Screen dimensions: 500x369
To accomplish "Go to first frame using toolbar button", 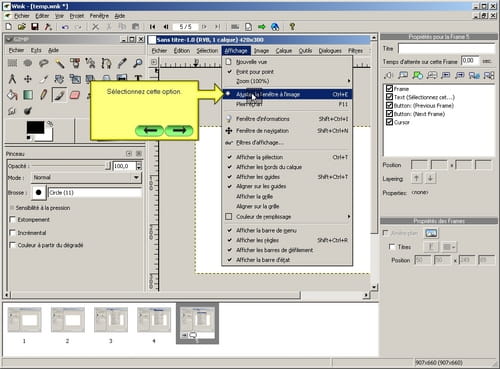I will (152, 27).
